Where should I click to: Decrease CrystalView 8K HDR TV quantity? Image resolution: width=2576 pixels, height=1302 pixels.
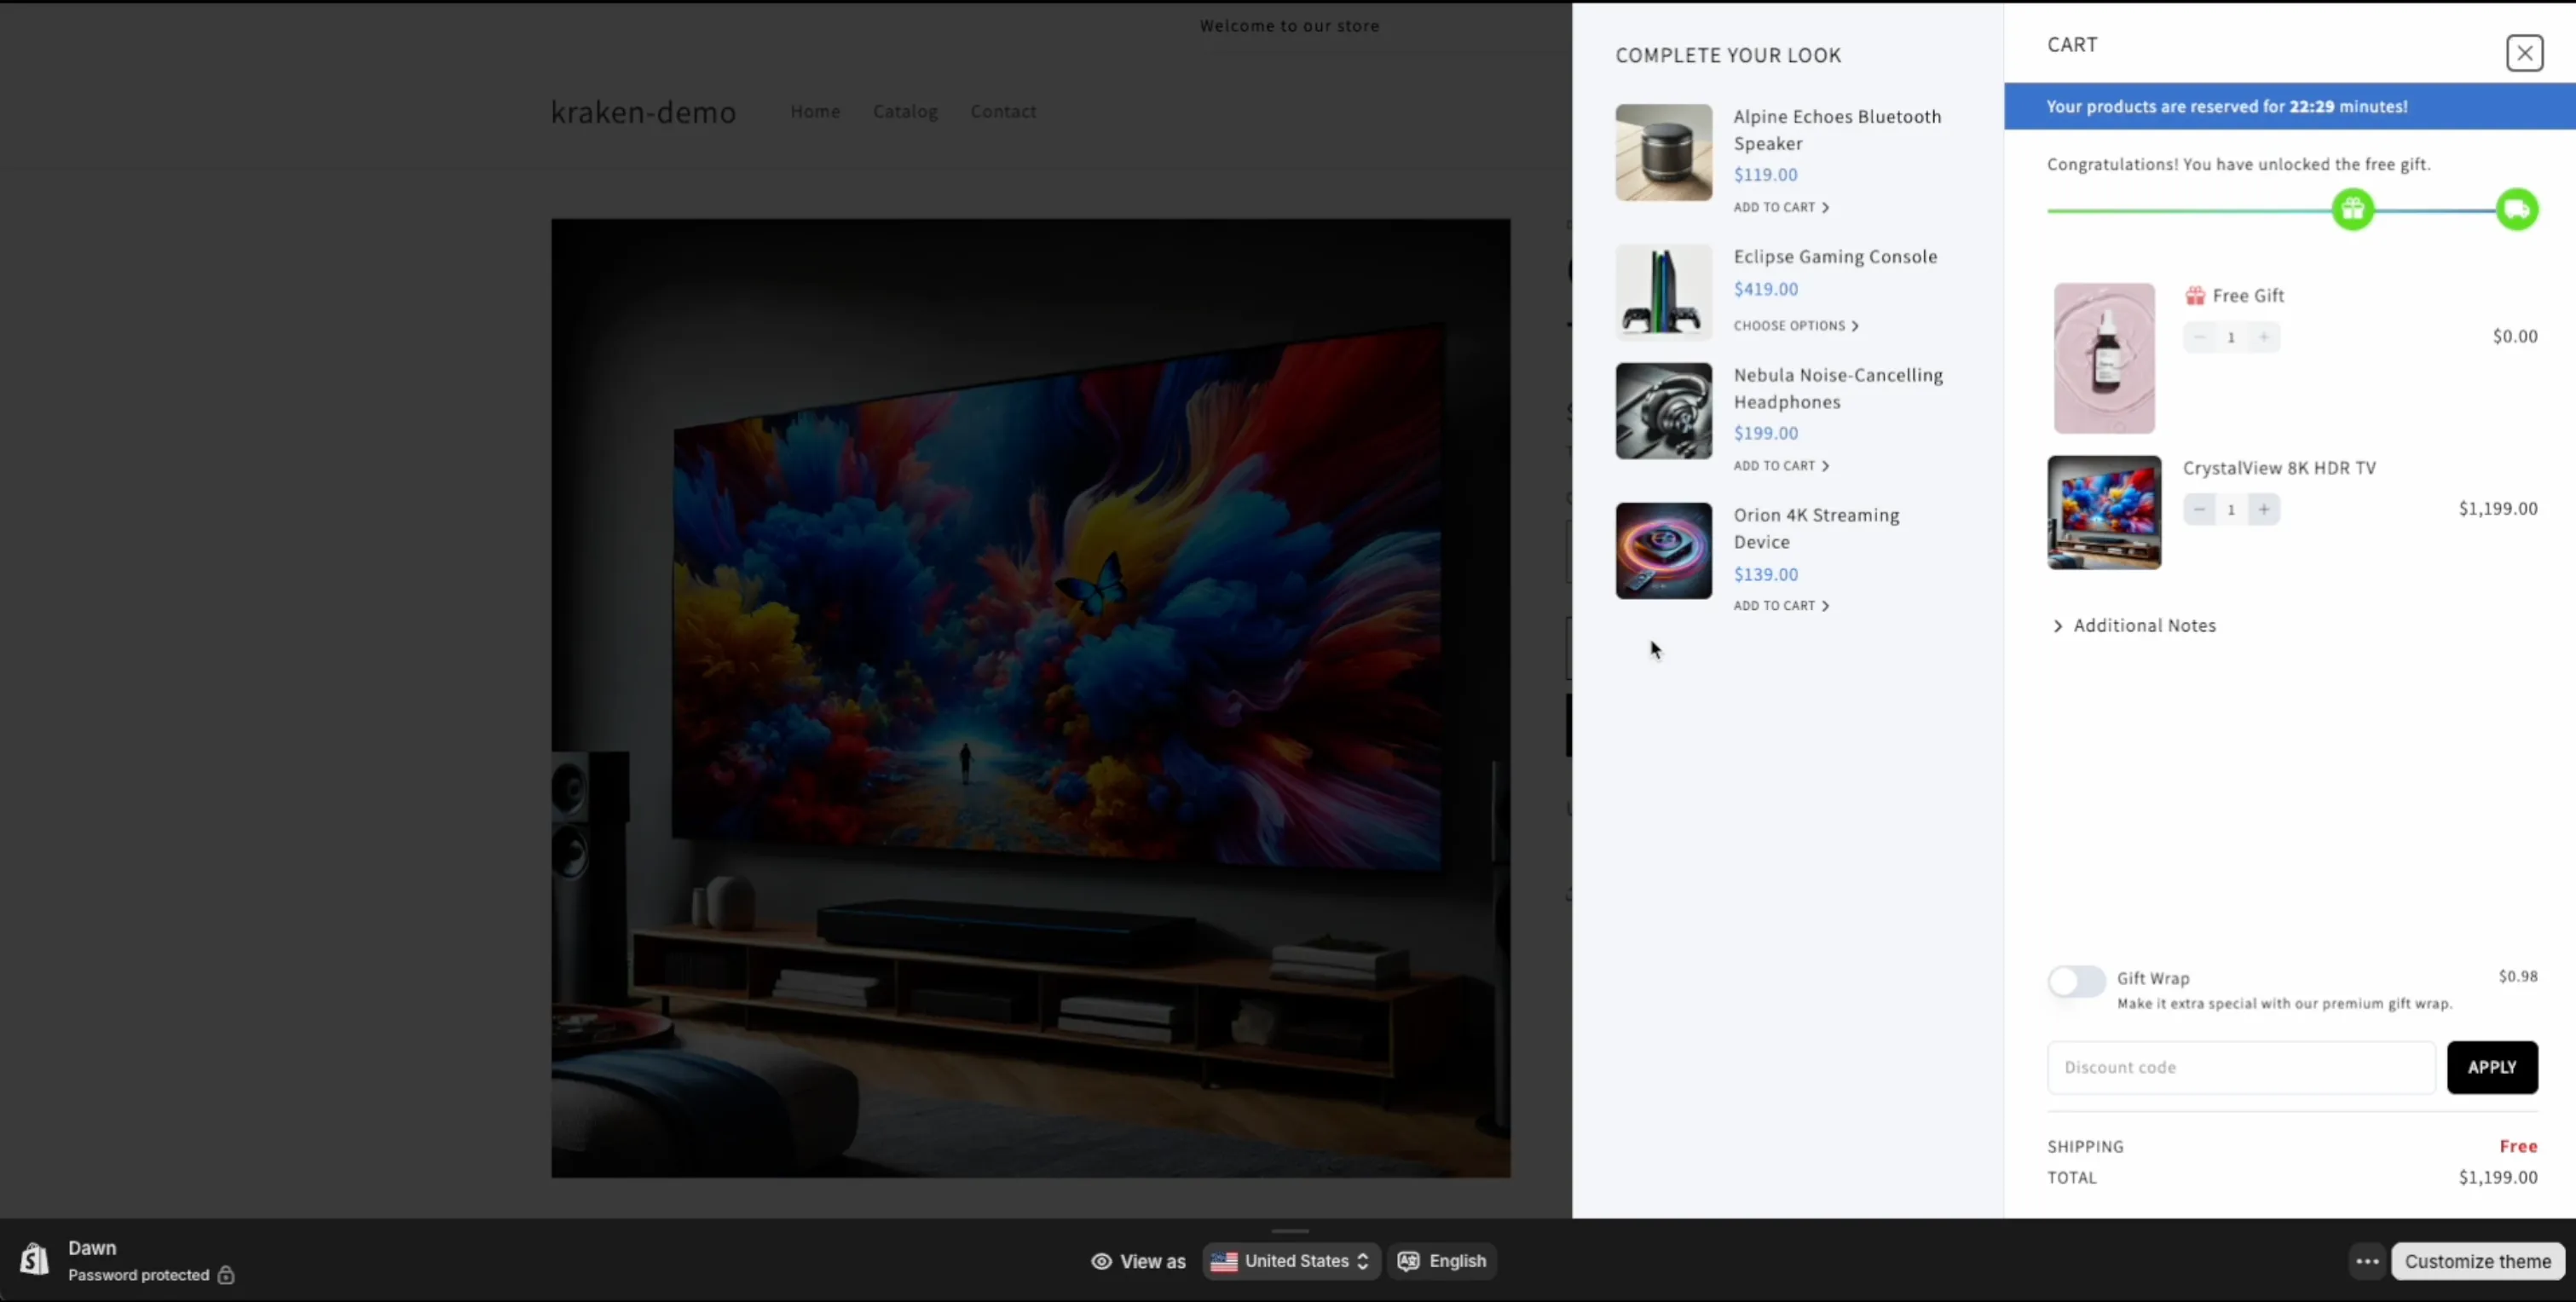[2199, 509]
